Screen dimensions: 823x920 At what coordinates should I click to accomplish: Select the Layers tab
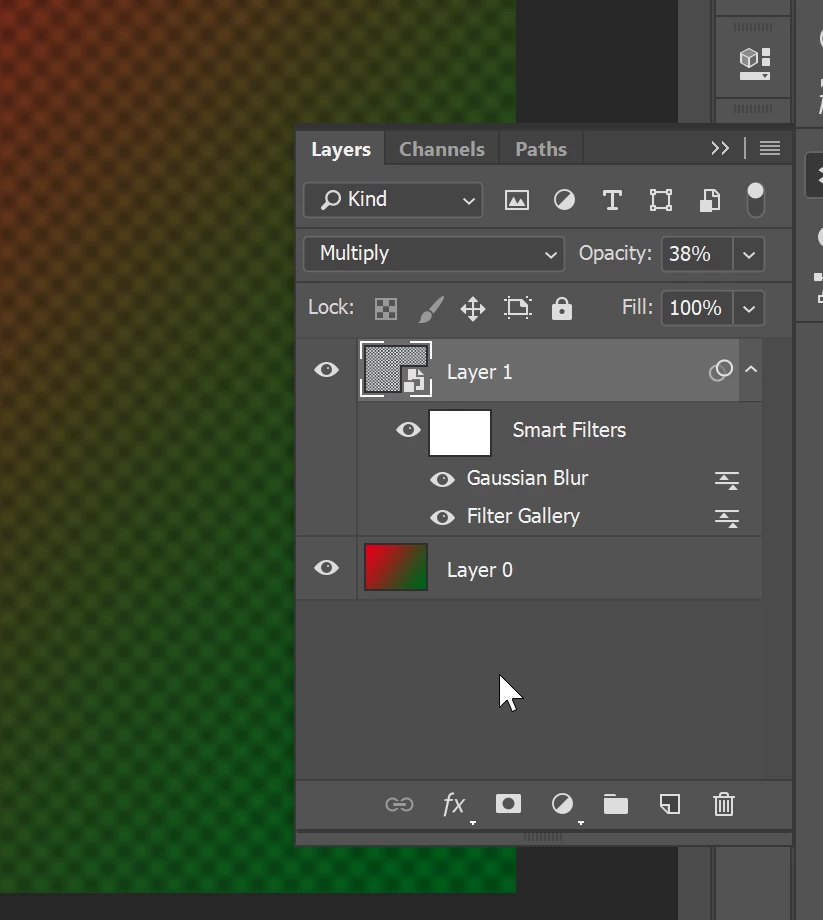[x=341, y=149]
